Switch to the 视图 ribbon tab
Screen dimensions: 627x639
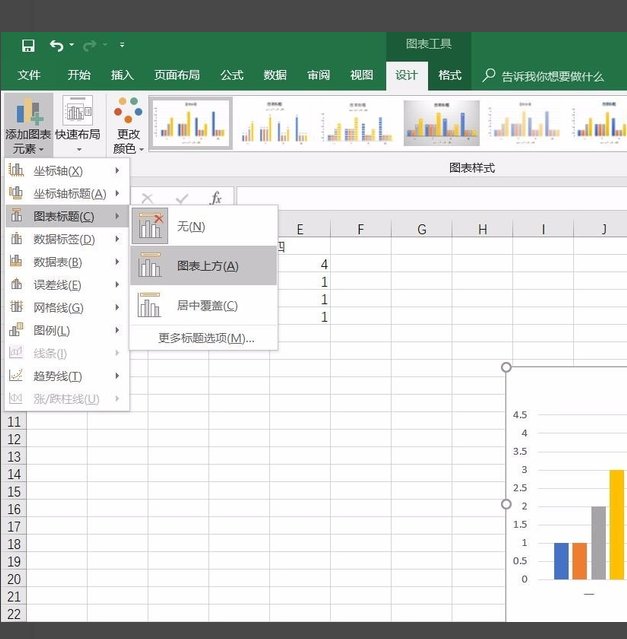[362, 75]
